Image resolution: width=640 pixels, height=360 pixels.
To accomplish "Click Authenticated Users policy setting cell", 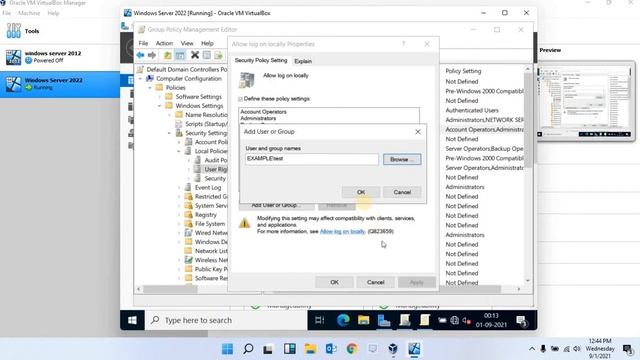I will coord(472,110).
